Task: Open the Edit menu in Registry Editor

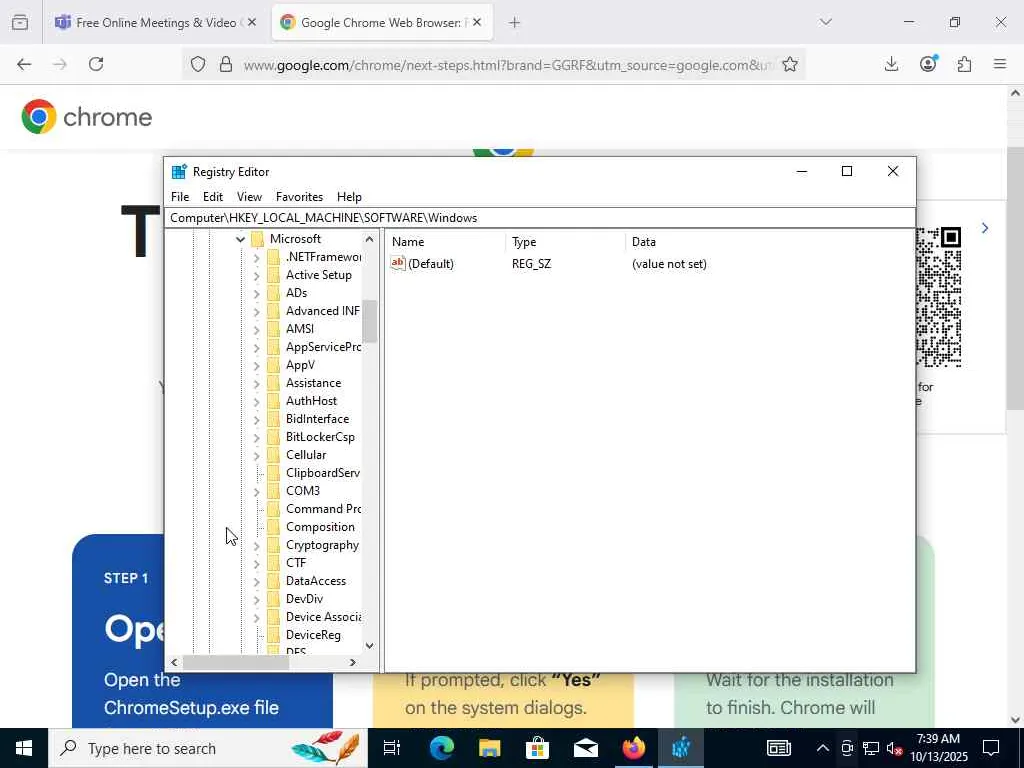Action: coord(213,197)
